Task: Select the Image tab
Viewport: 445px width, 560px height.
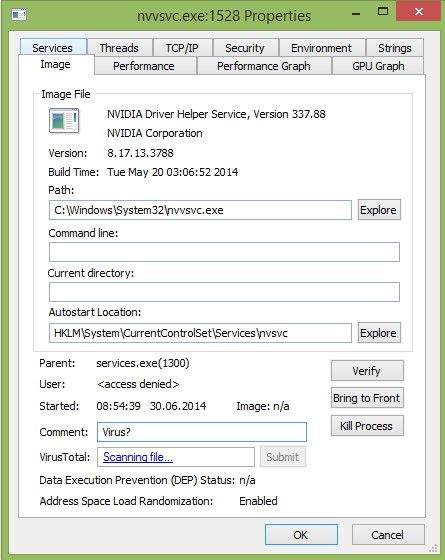Action: click(56, 65)
